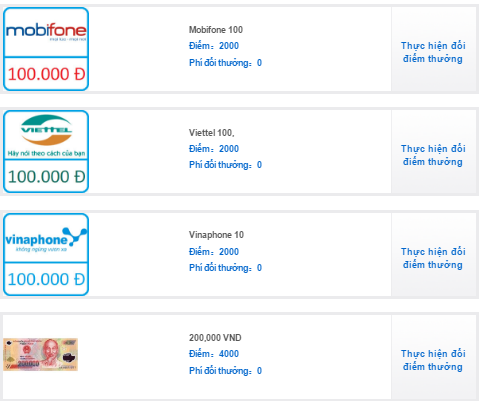Redeem points for the Mobifone 100 card

[433, 52]
